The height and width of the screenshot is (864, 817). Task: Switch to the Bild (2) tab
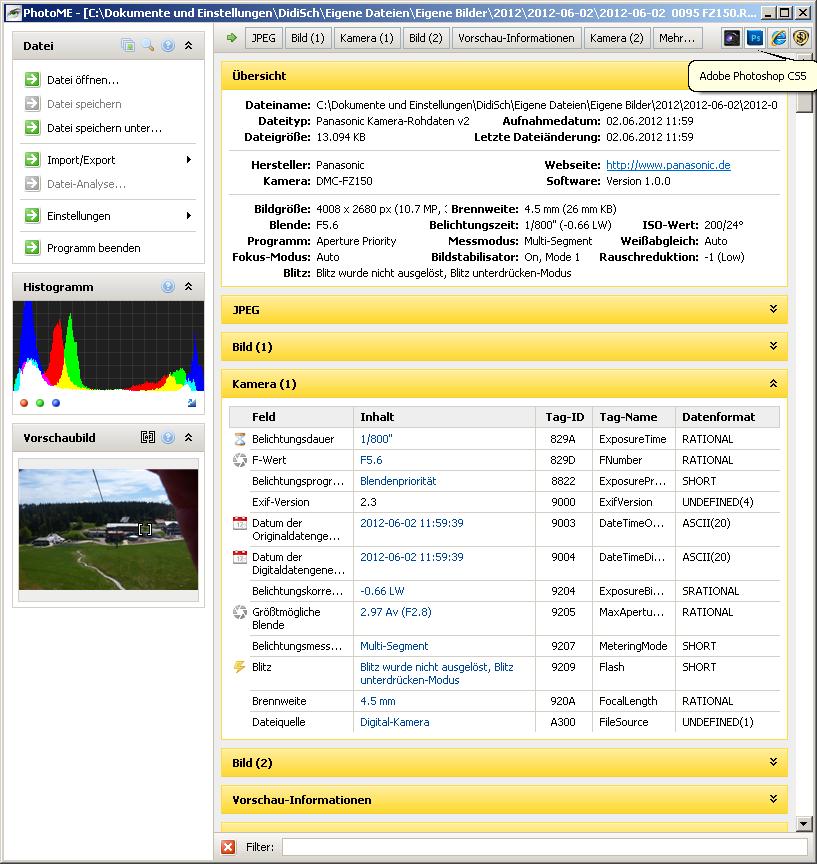click(426, 38)
